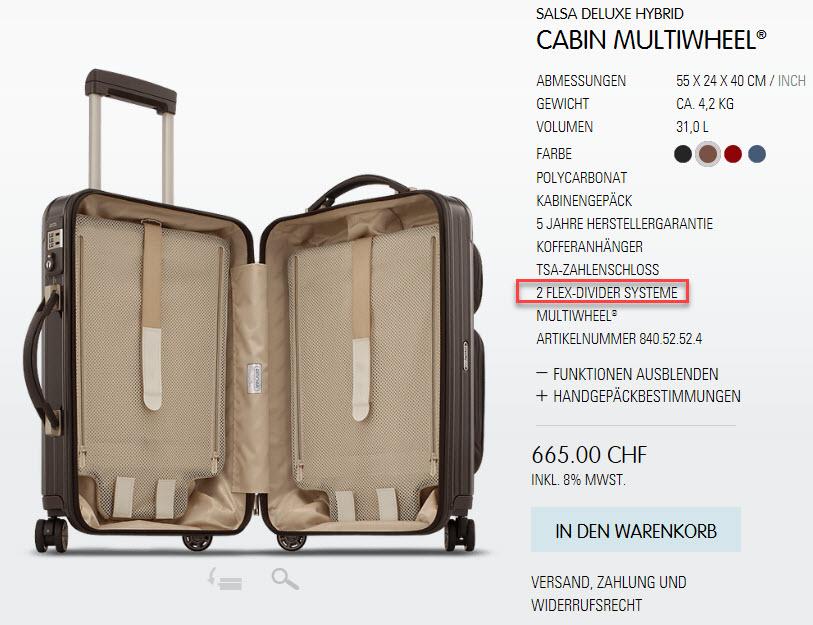Collapse Funktionen ausblenden section
Screen dimensions: 813x625
pos(627,374)
